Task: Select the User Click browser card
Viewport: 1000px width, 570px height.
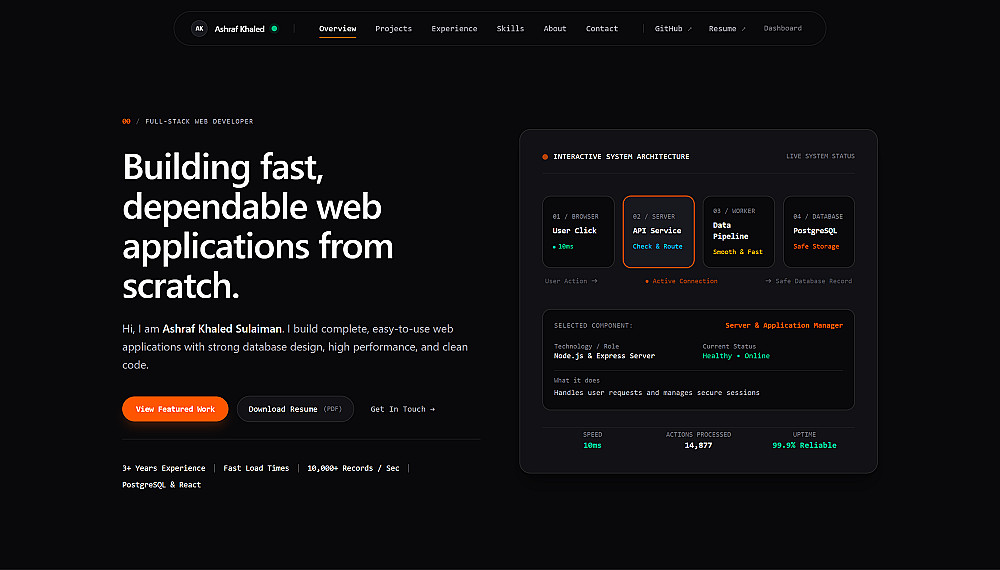Action: (578, 232)
